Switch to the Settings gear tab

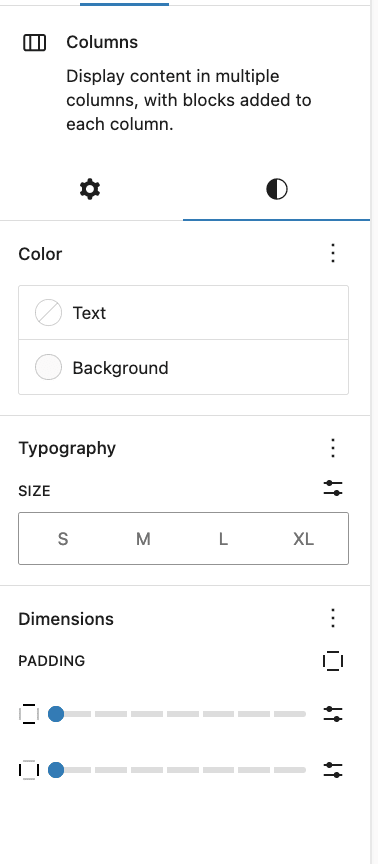tap(90, 190)
